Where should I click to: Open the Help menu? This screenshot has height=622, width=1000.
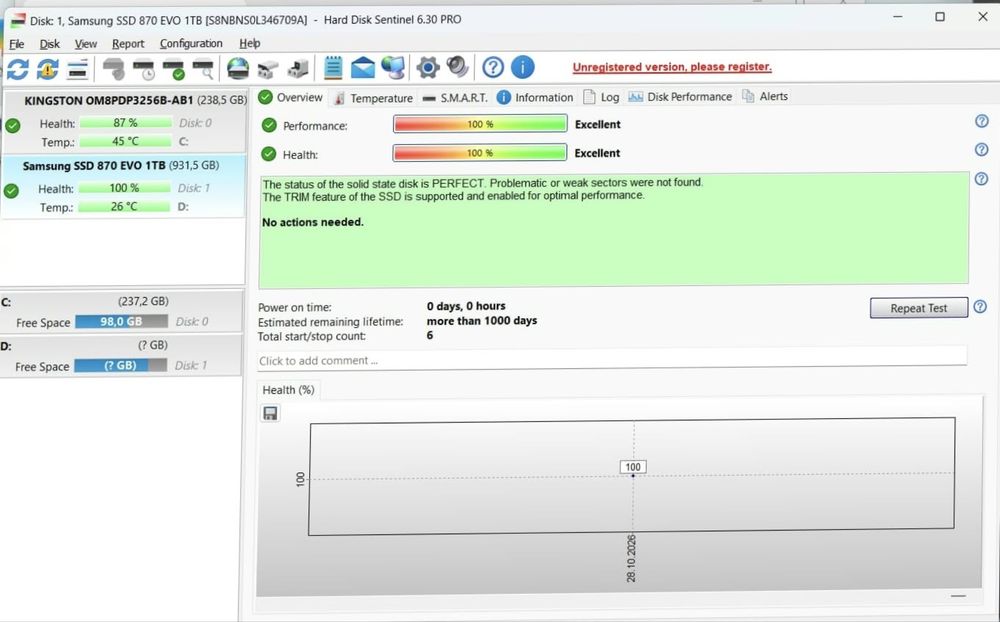(x=250, y=43)
